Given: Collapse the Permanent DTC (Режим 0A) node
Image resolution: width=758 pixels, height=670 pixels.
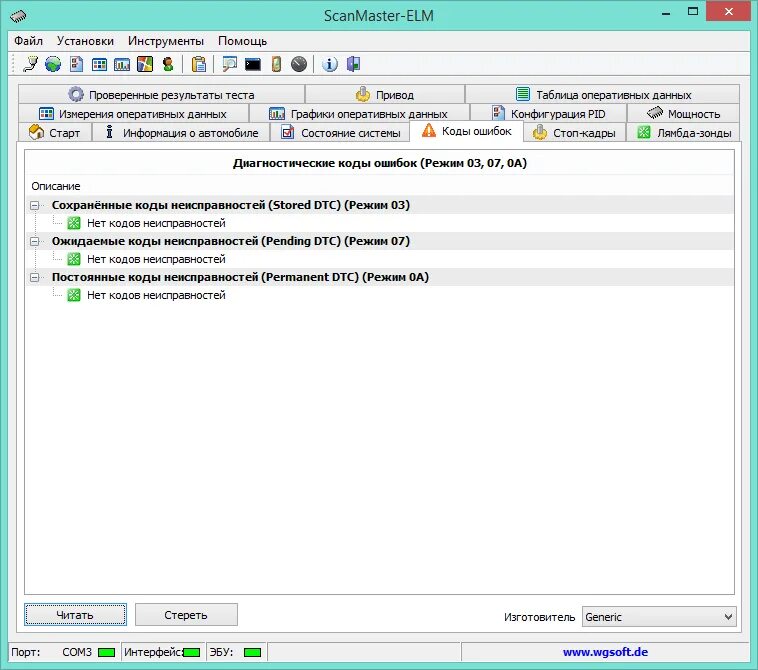Looking at the screenshot, I should click(34, 277).
